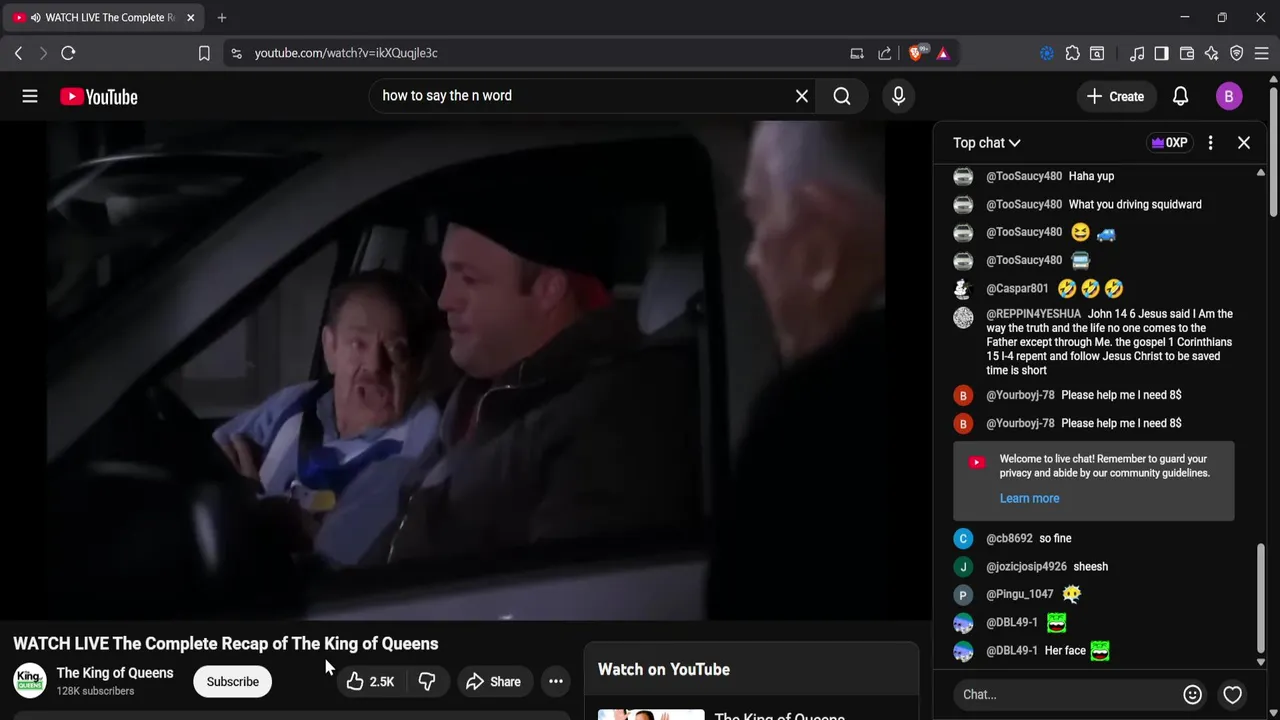Click the @Pingu_1047 chat username
Image resolution: width=1280 pixels, height=720 pixels.
coord(1020,594)
